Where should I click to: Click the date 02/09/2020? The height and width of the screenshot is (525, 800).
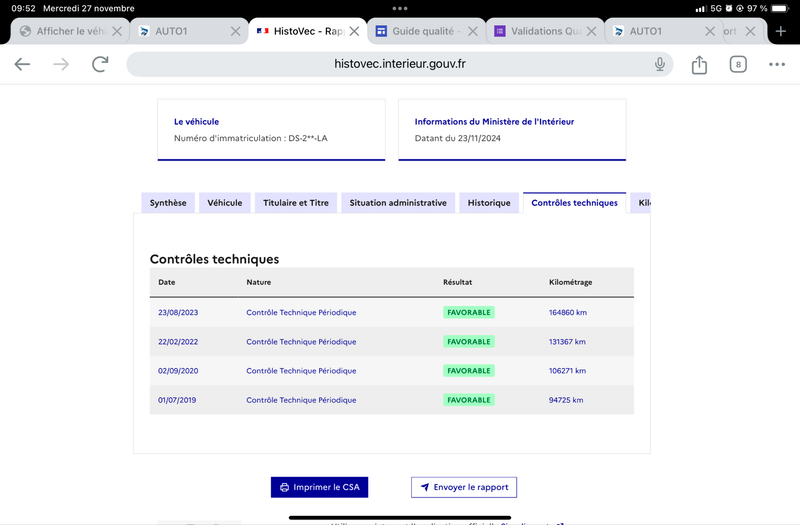tap(178, 371)
